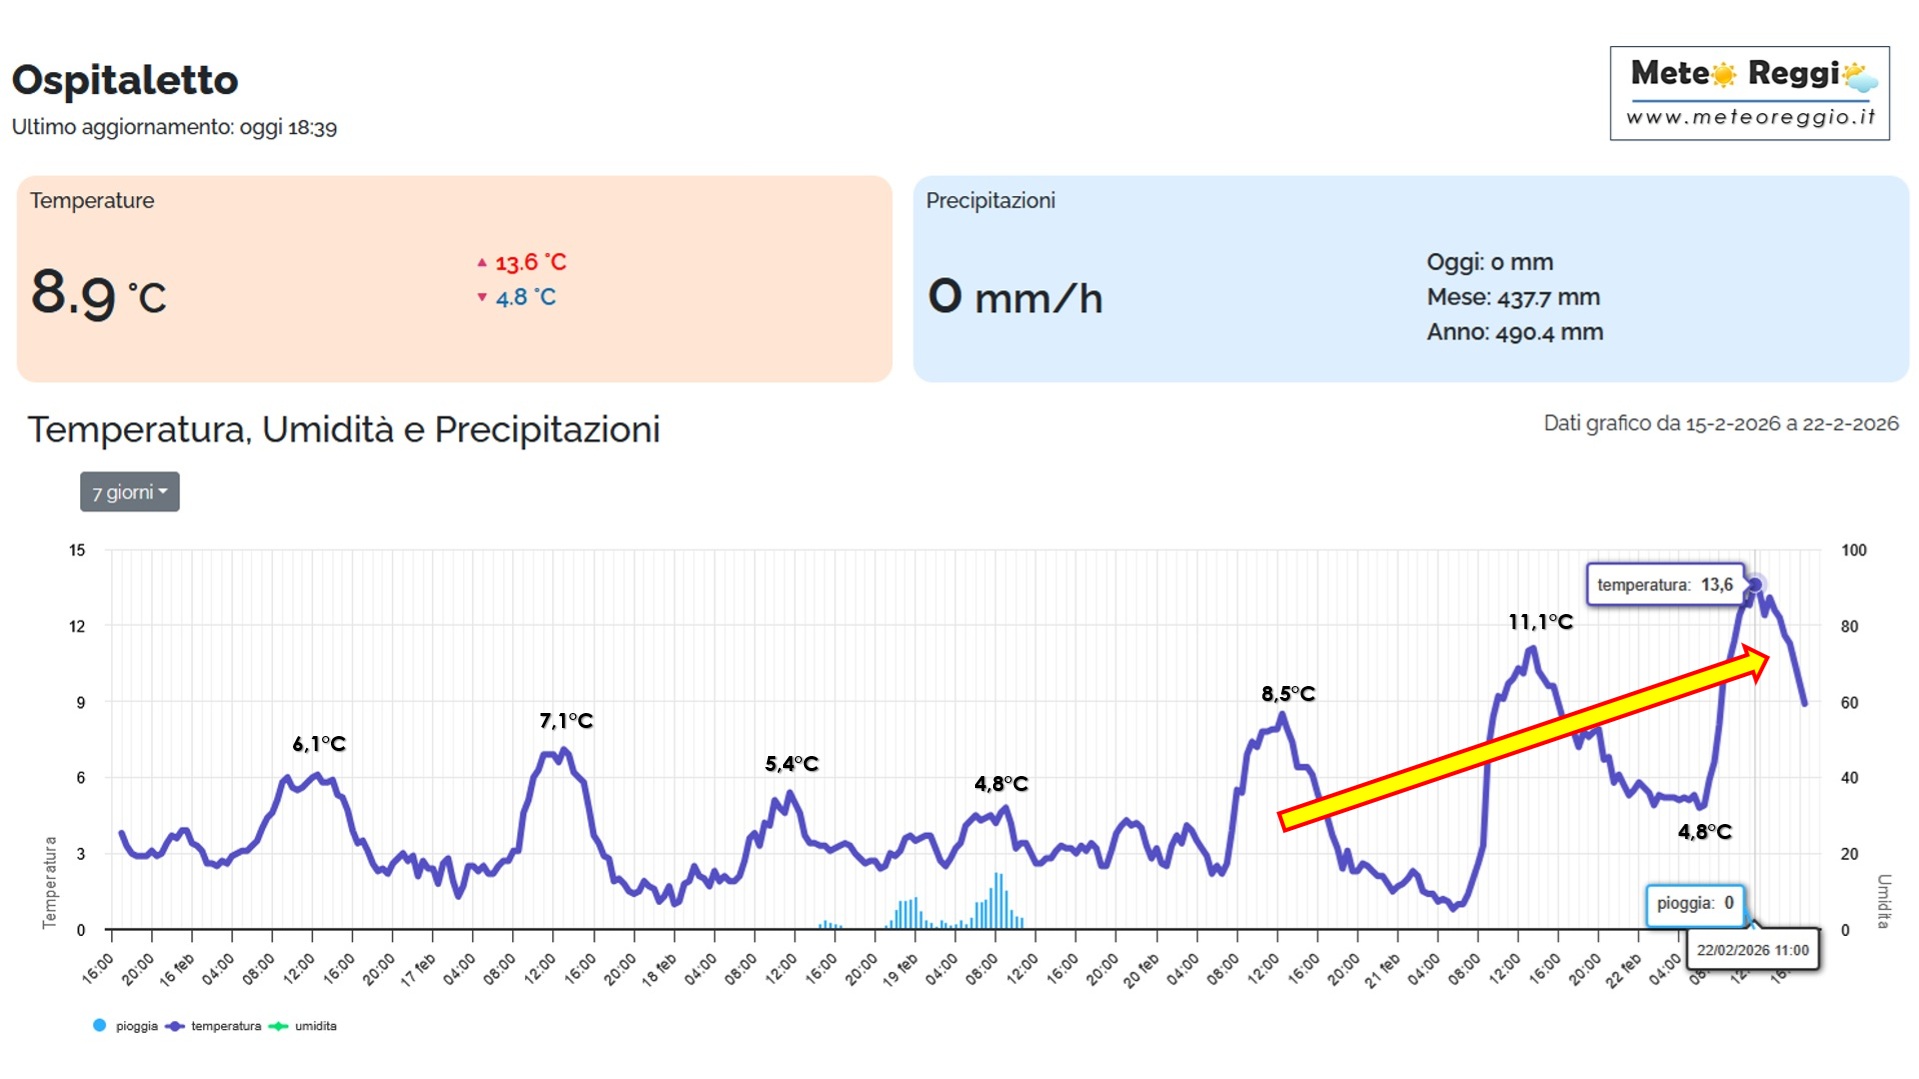This screenshot has height=1079, width=1919.
Task: Click the 11,1°C peak label
Action: [x=1540, y=622]
